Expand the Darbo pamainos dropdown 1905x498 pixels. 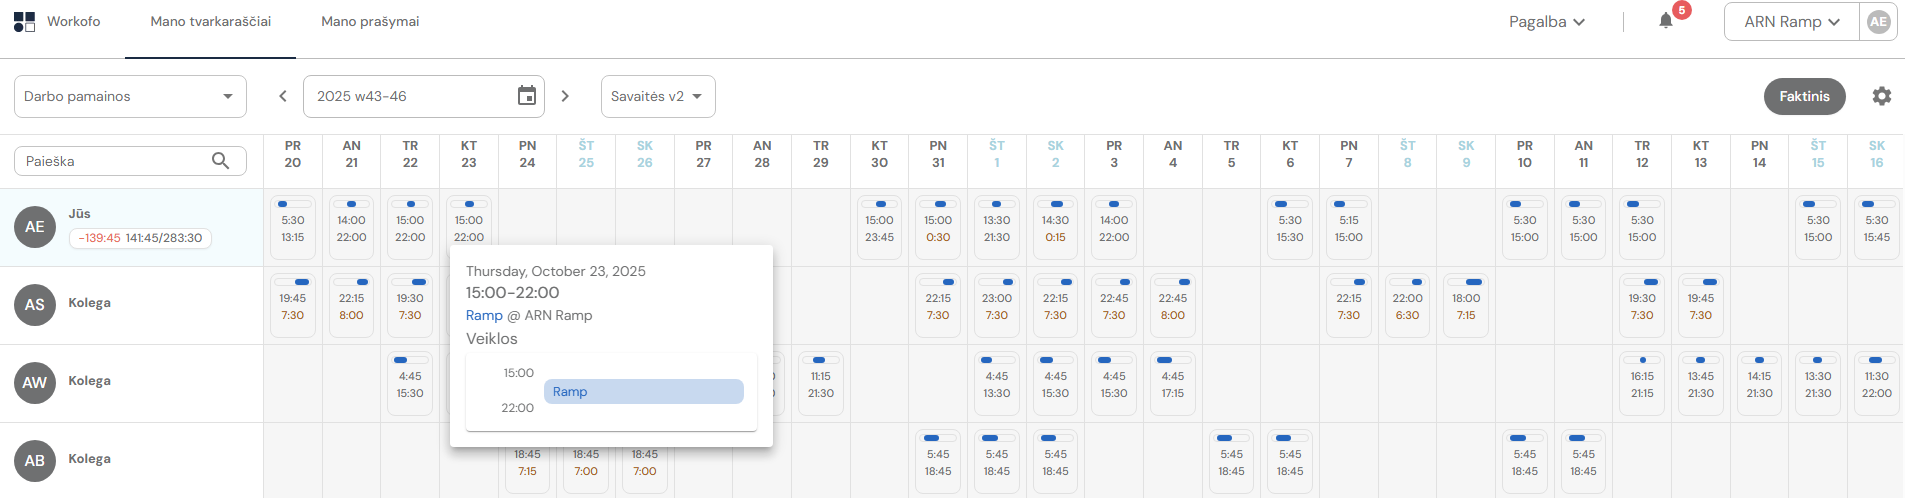(130, 97)
